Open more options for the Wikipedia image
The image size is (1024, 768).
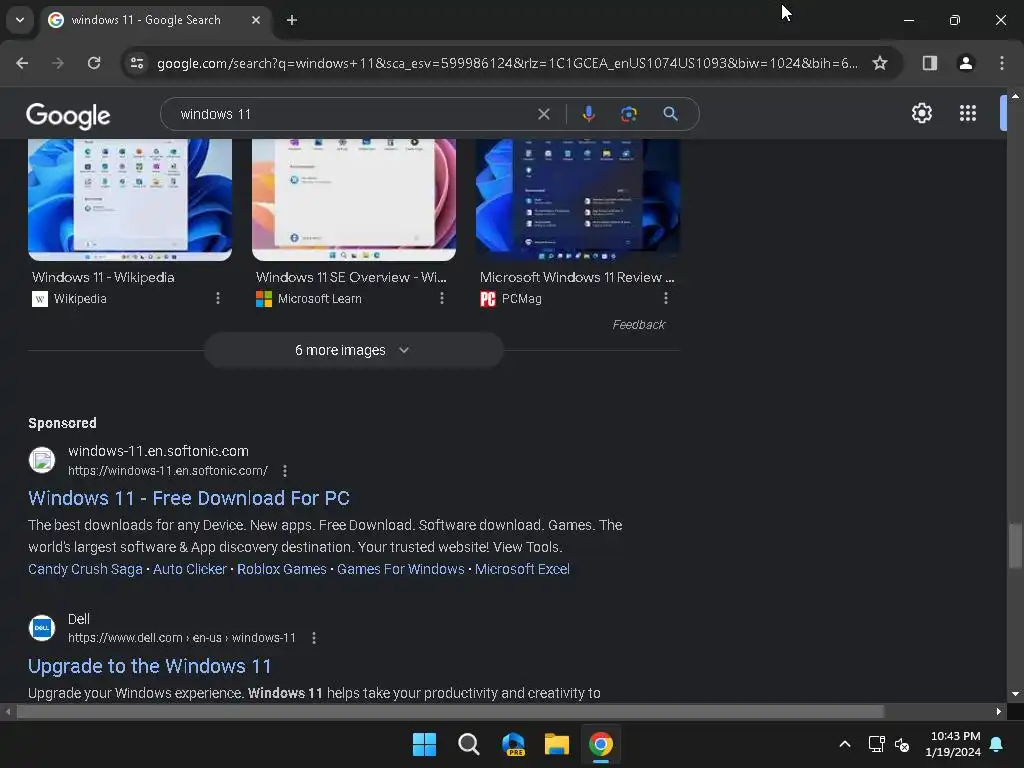(x=218, y=298)
